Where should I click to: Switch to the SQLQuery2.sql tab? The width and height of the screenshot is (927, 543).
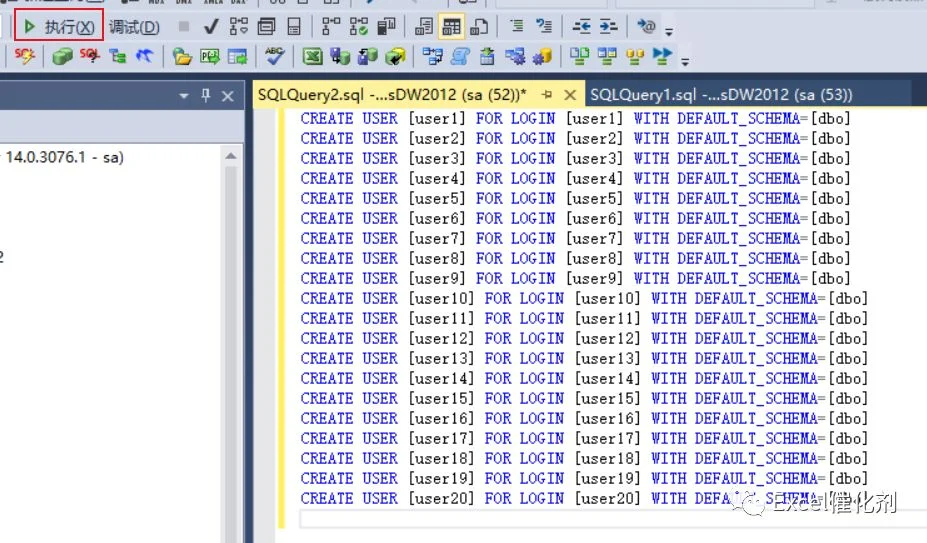(391, 95)
